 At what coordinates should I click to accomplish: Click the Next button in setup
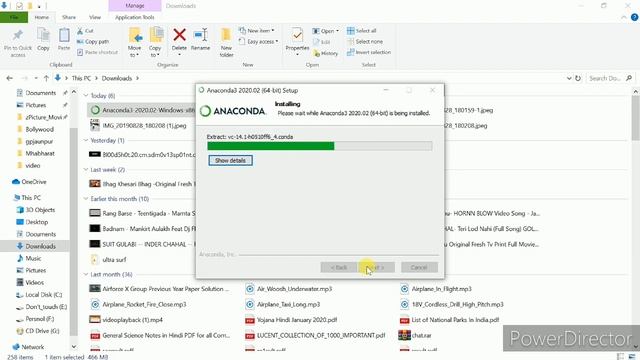coord(377,267)
